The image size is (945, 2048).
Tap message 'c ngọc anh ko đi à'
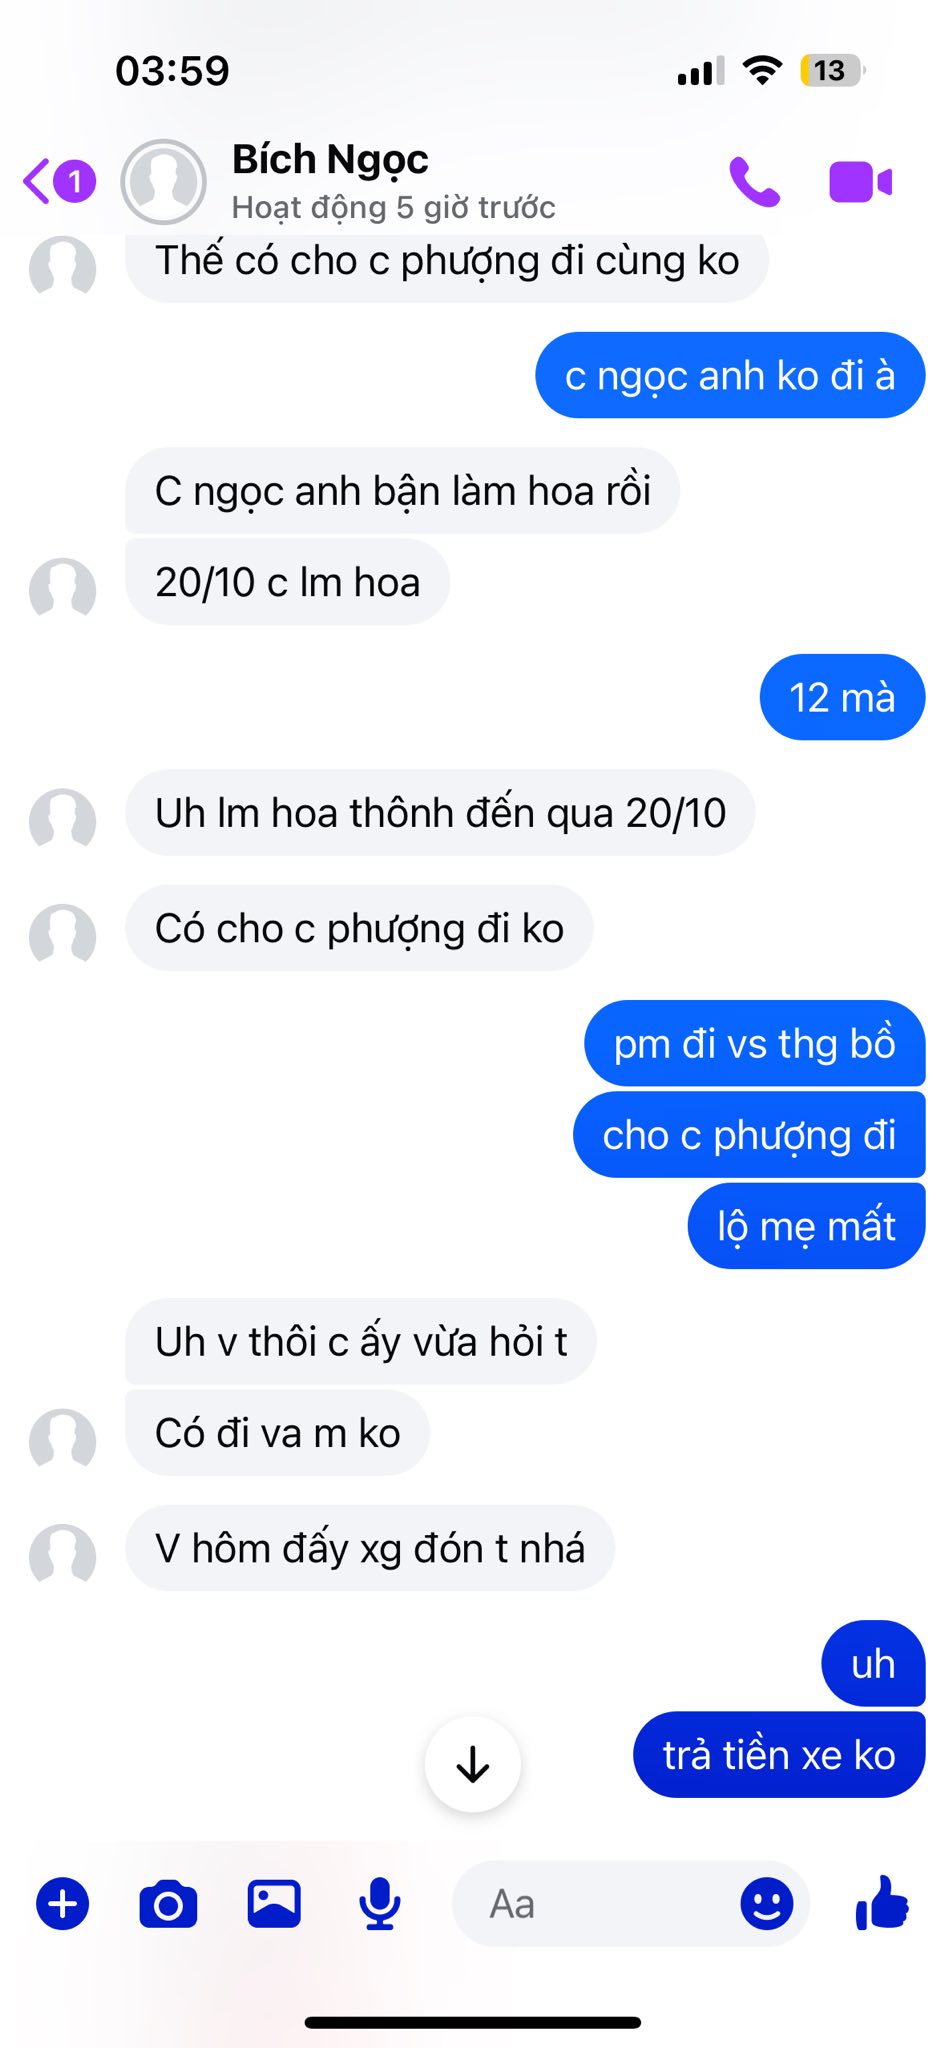pos(730,375)
